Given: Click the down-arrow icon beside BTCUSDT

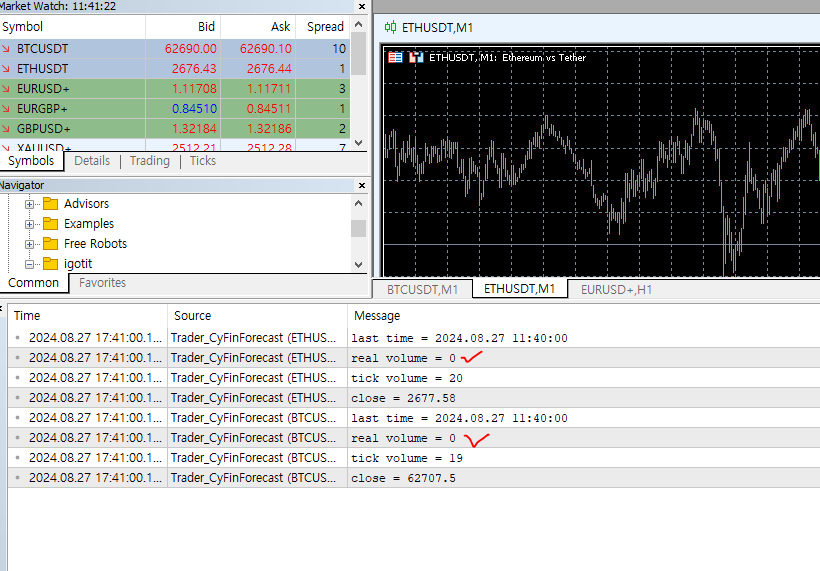Looking at the screenshot, I should tap(6, 49).
